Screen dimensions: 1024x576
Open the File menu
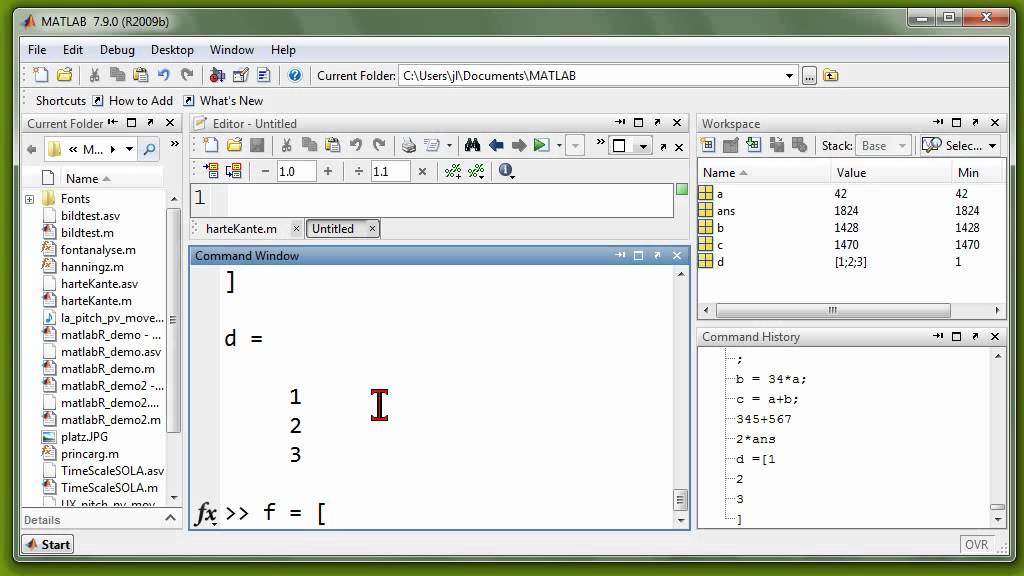[x=37, y=50]
